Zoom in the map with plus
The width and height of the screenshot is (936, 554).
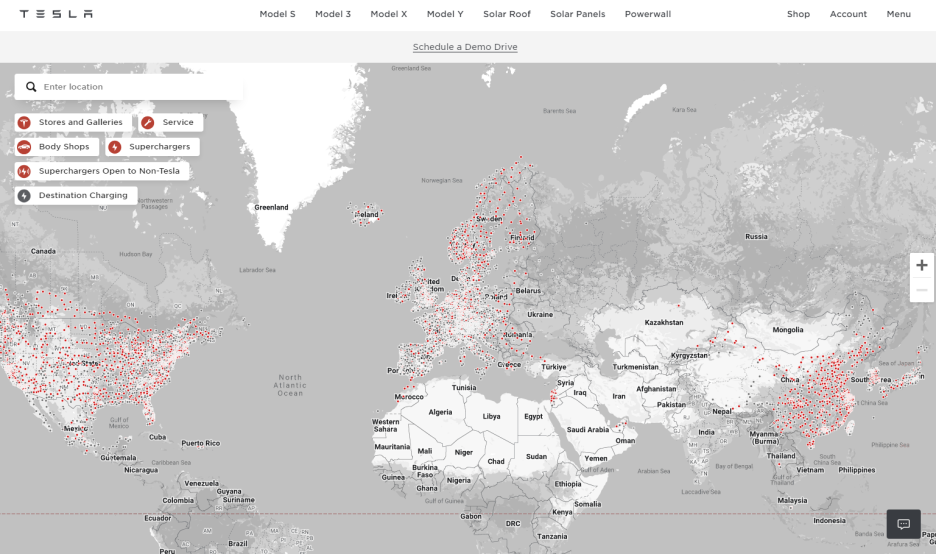(x=922, y=265)
